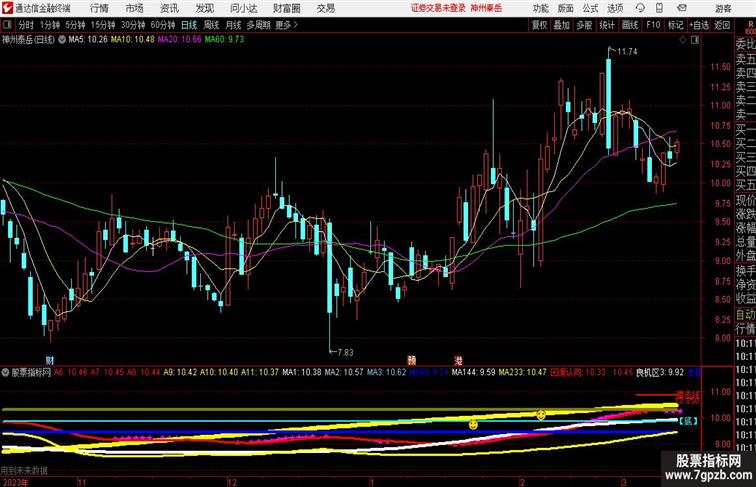Open the mail envelope icon
The width and height of the screenshot is (756, 487).
click(x=681, y=8)
